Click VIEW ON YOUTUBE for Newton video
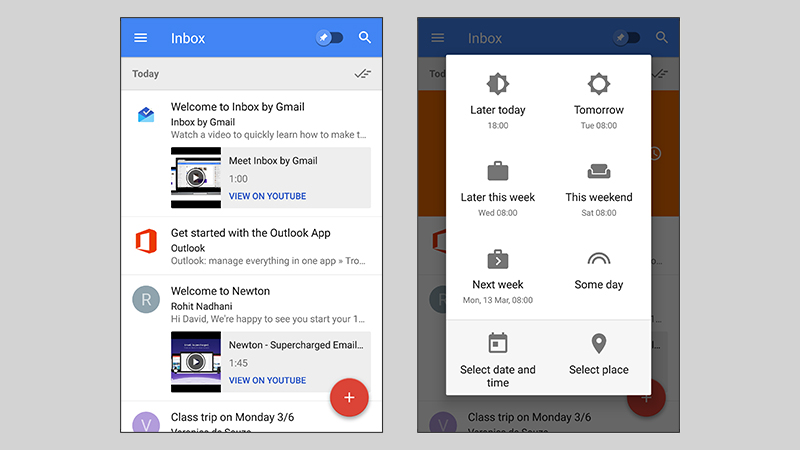 point(267,380)
